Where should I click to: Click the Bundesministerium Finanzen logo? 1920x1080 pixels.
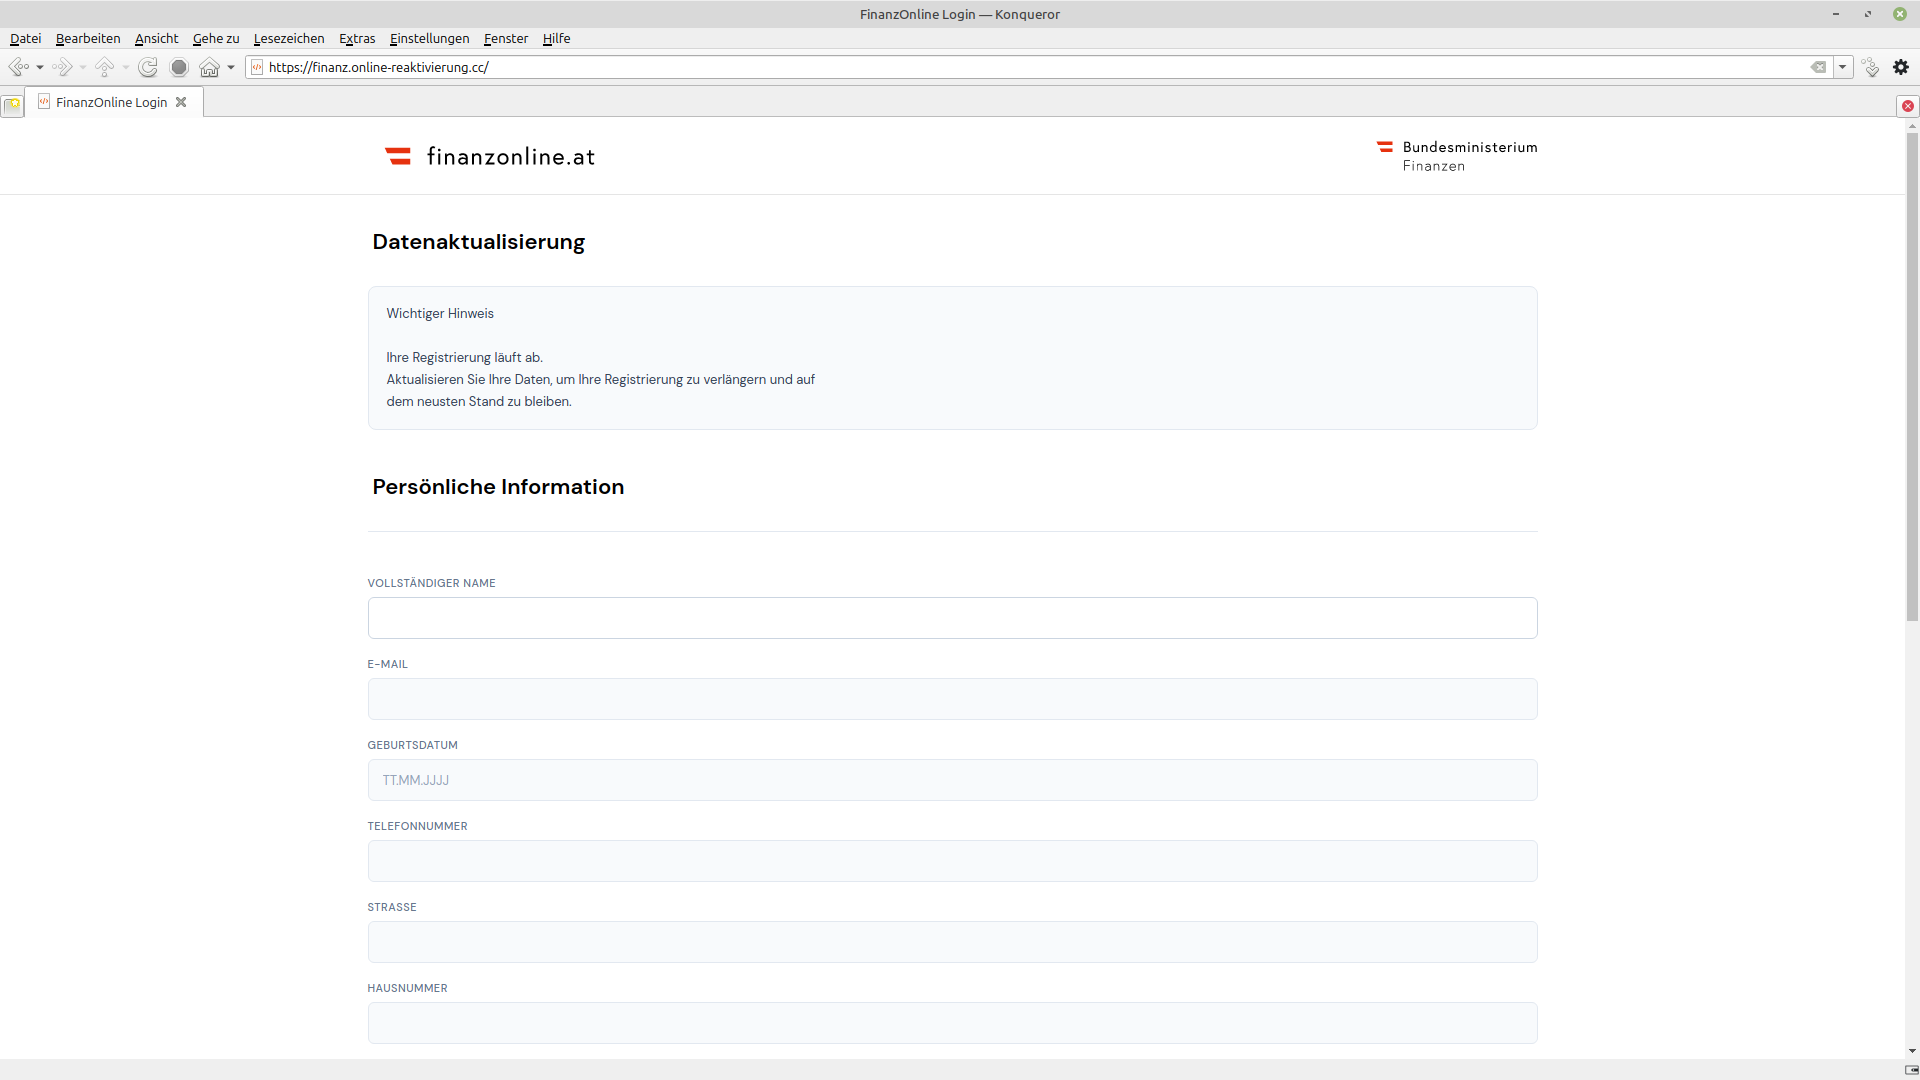pos(1457,156)
